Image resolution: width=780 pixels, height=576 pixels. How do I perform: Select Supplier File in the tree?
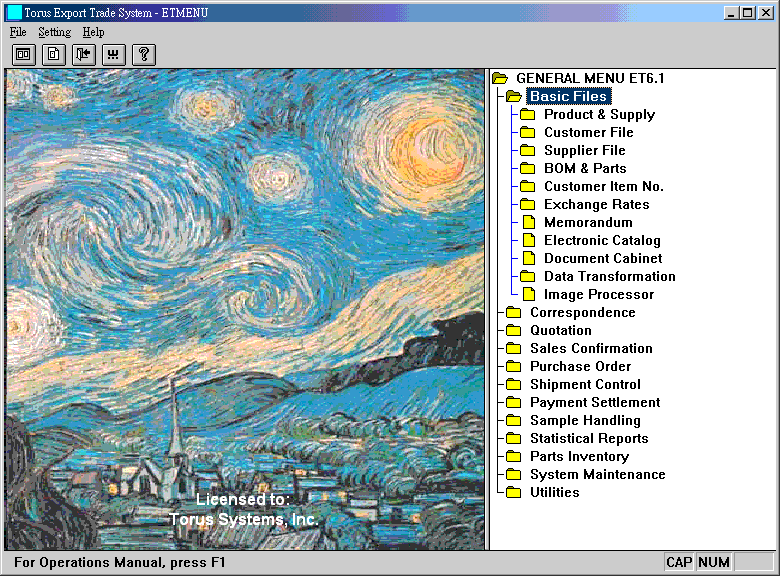pyautogui.click(x=585, y=150)
